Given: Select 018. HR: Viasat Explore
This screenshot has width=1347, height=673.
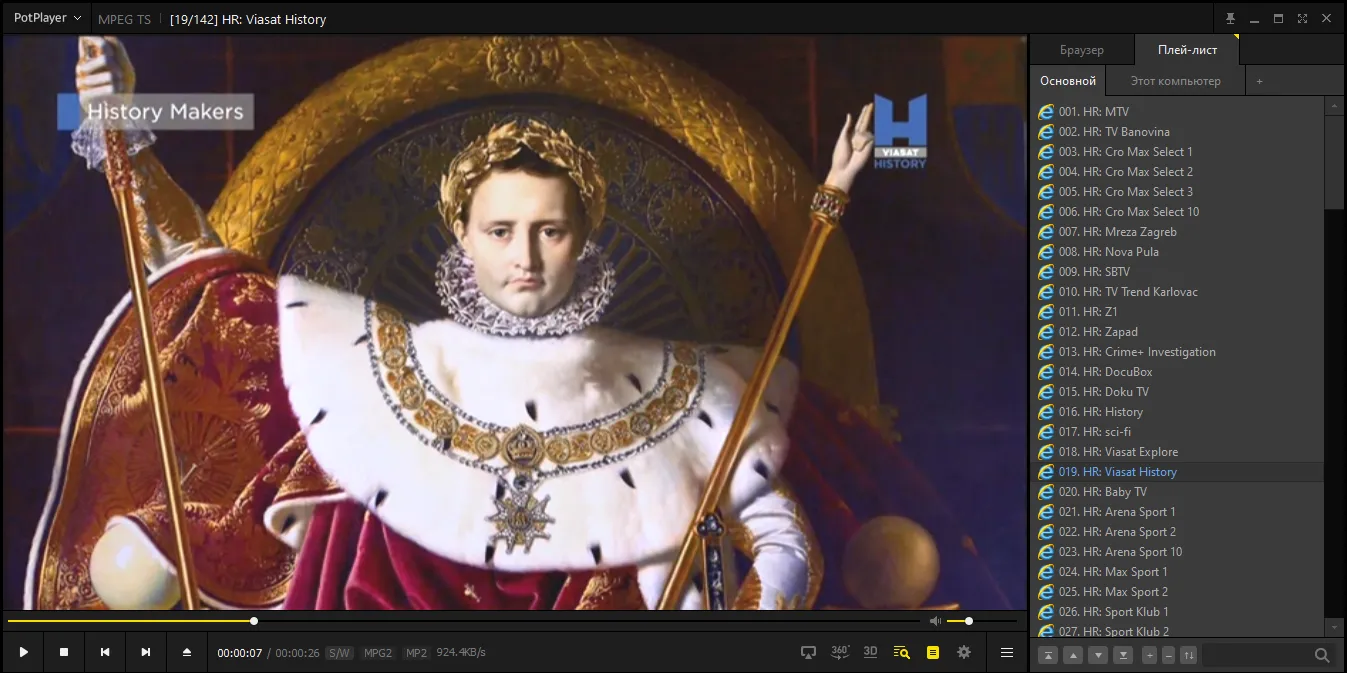Looking at the screenshot, I should click(1177, 451).
